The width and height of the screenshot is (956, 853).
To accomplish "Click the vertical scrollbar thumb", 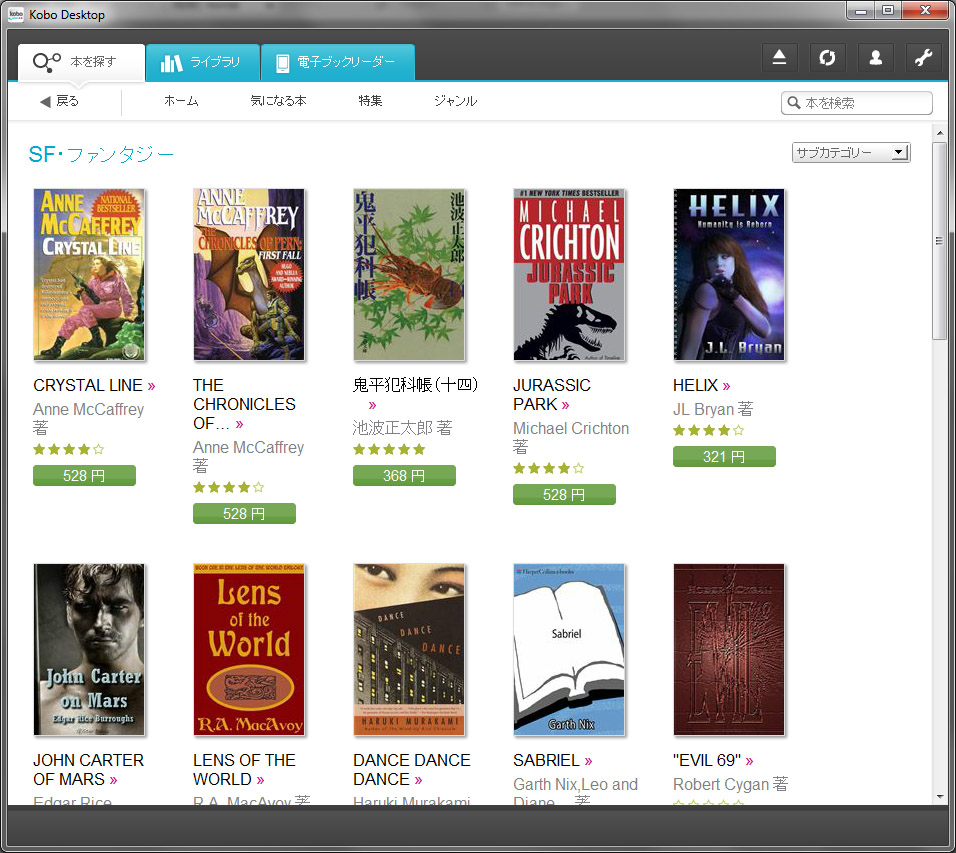I will tap(939, 241).
